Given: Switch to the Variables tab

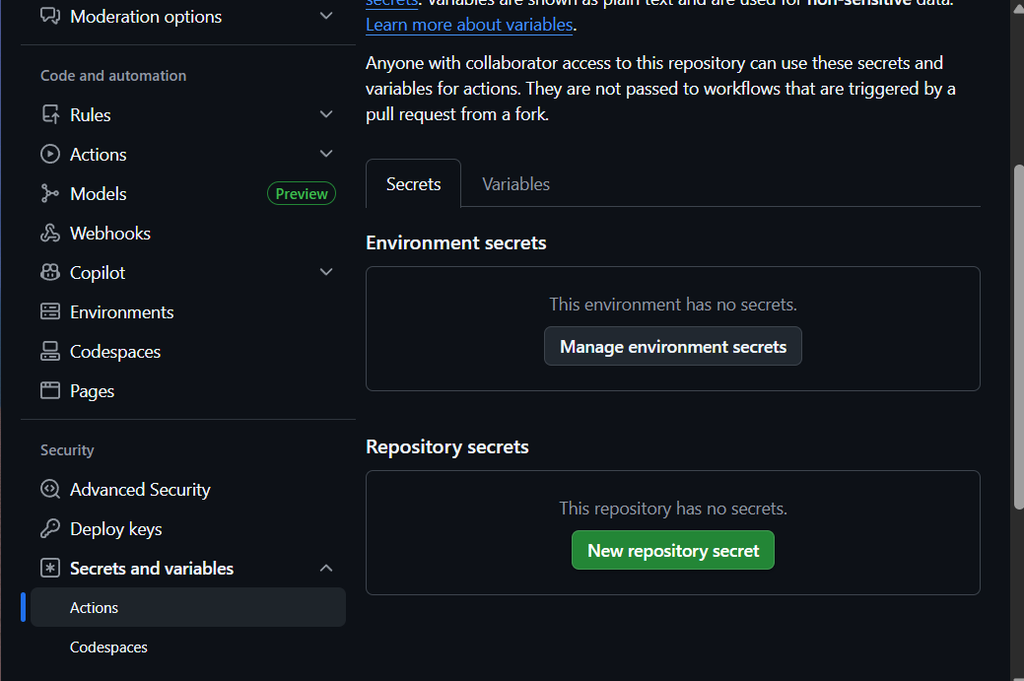Looking at the screenshot, I should [515, 184].
